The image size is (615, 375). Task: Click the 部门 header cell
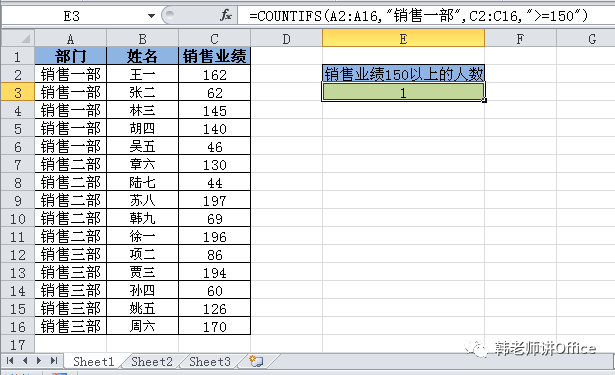point(71,56)
